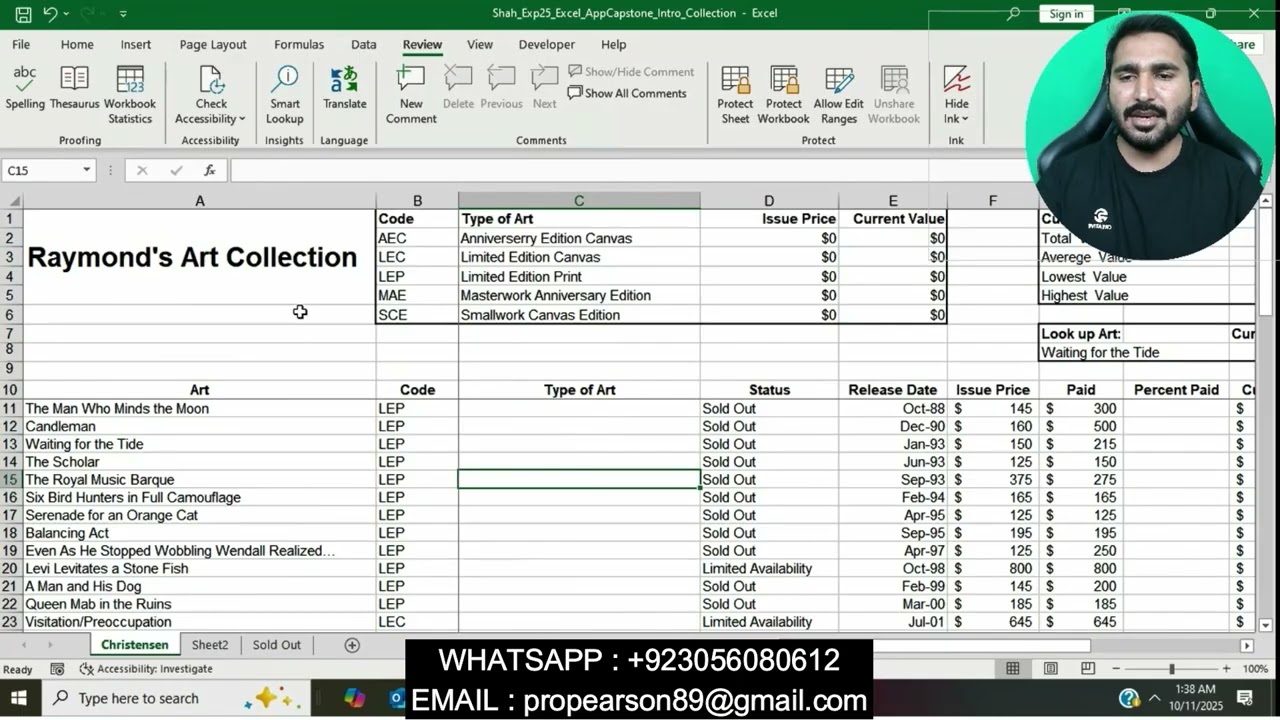Image resolution: width=1280 pixels, height=720 pixels.
Task: Select all cells with corner button
Action: 12,201
